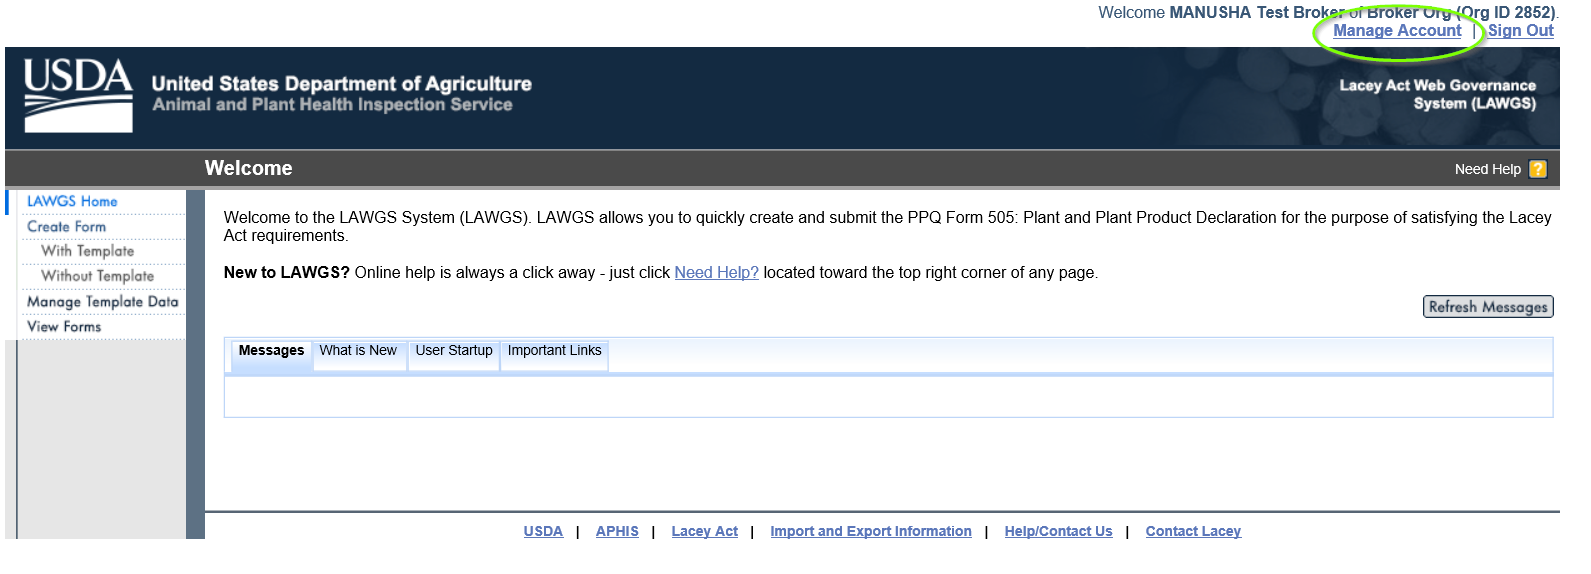Viewport: 1591px width, 574px height.
Task: Open Manage Template Data in sidebar
Action: coord(102,302)
